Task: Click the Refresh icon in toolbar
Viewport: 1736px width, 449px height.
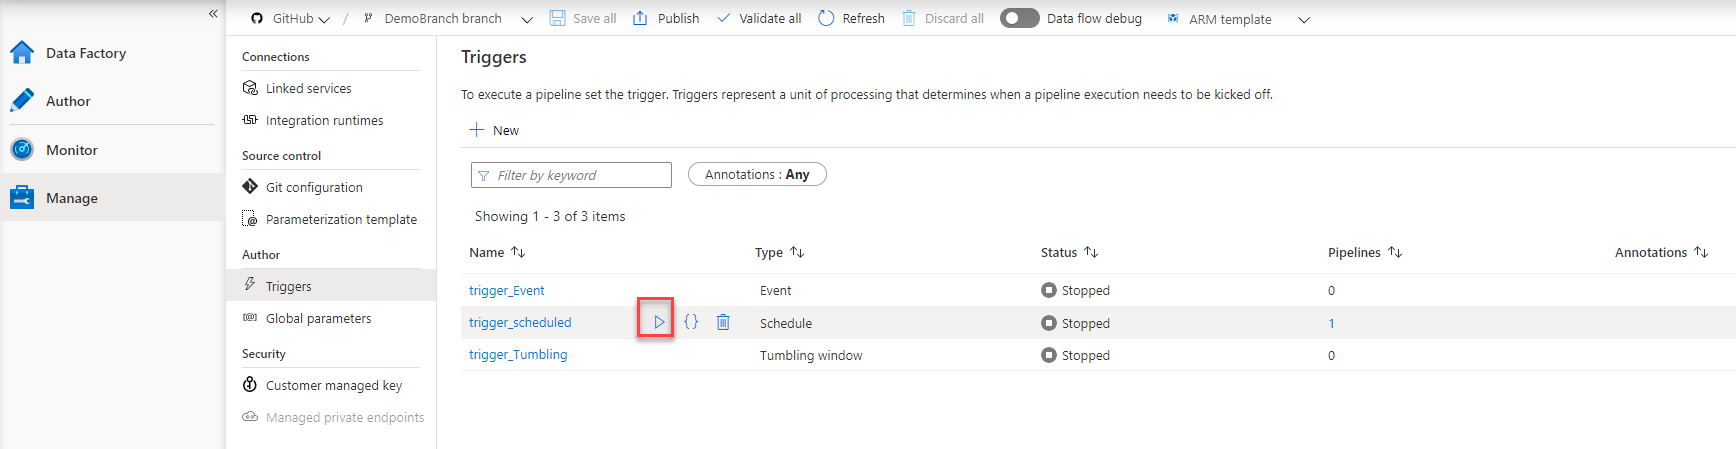Action: coord(826,18)
